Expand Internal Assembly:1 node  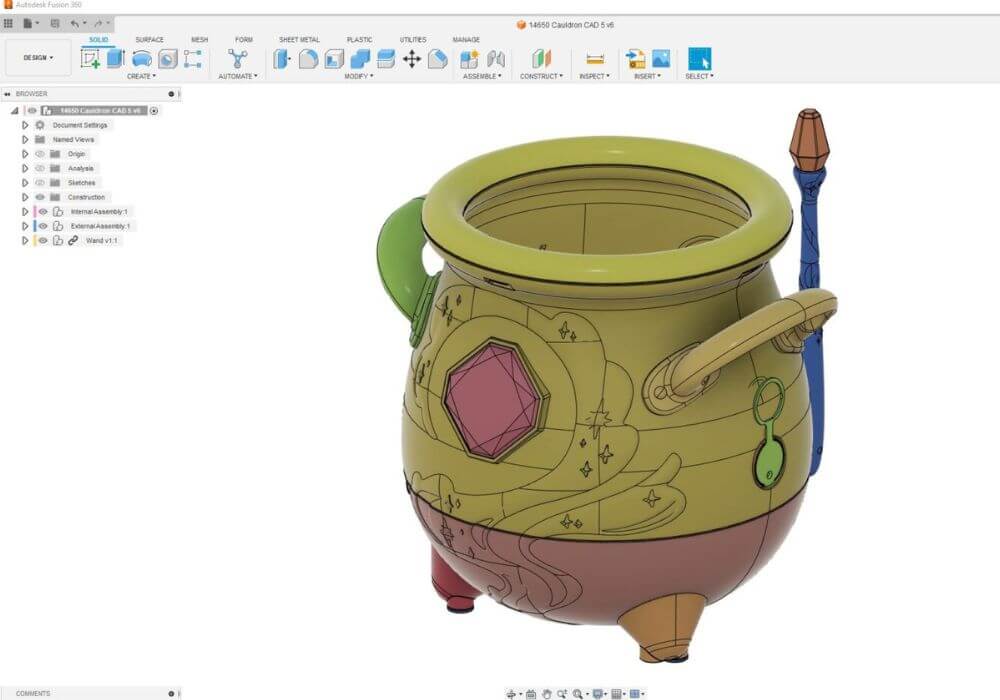25,211
